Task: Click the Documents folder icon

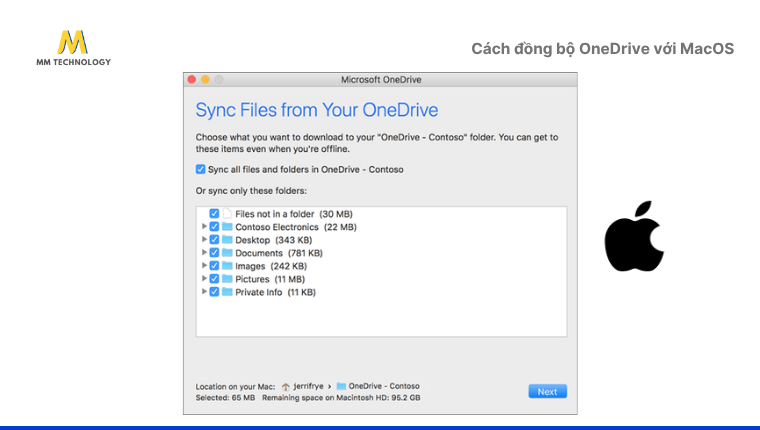Action: coord(227,253)
